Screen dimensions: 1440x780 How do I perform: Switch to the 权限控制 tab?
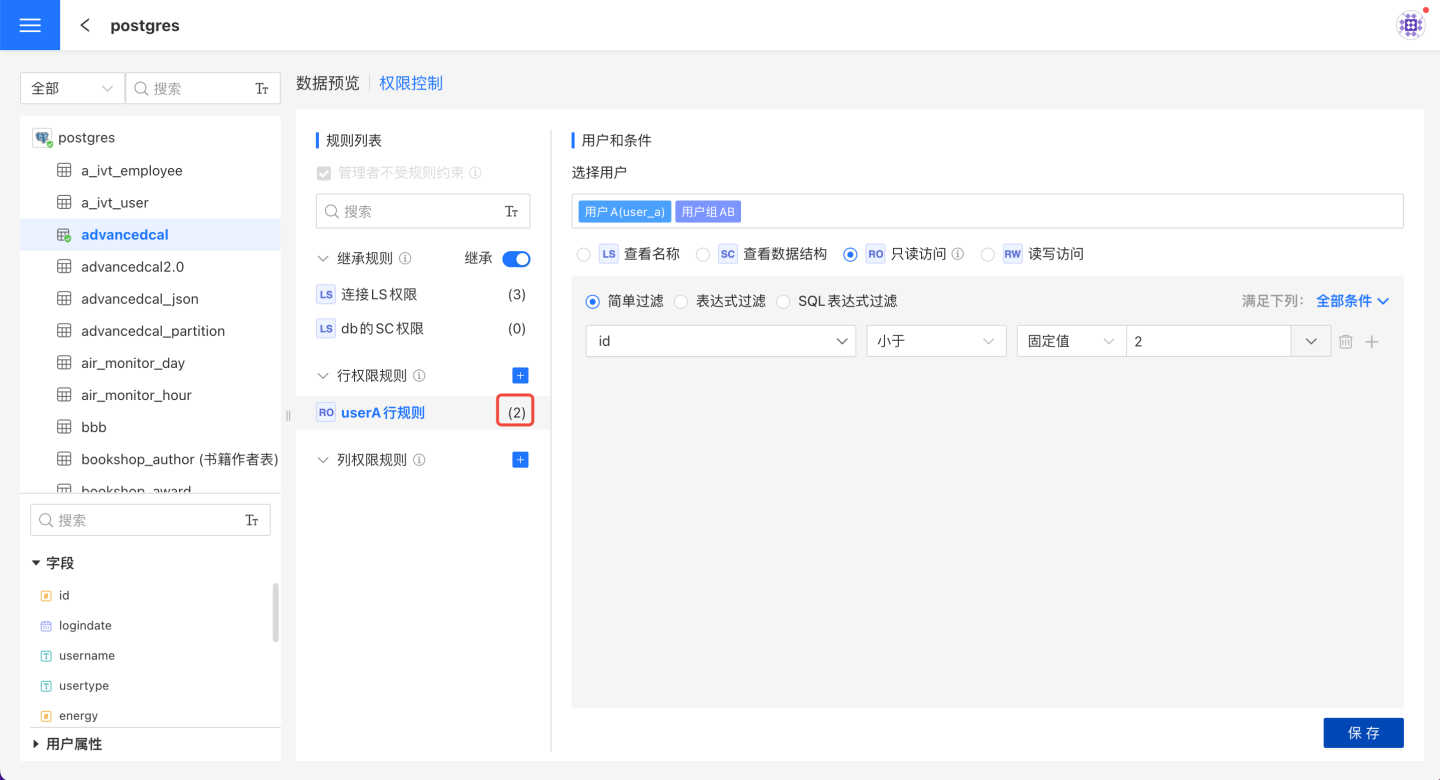tap(411, 83)
